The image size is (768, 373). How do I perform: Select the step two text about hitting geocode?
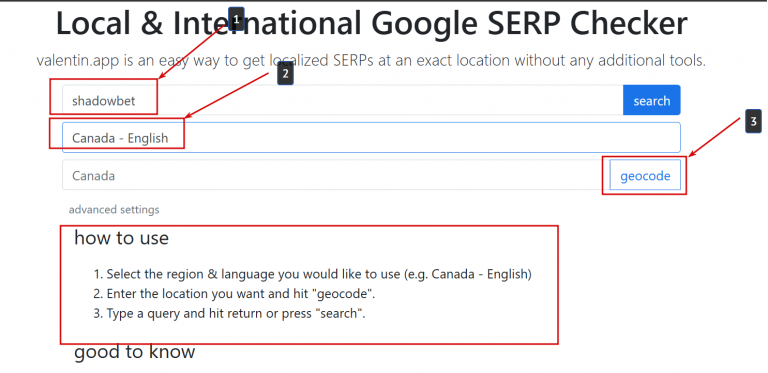(241, 294)
